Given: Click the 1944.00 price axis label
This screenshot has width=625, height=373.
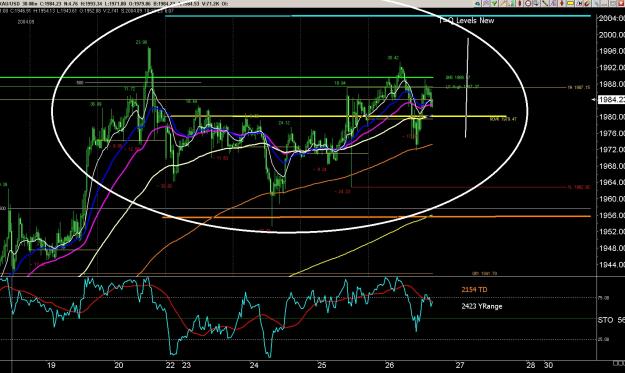Looking at the screenshot, I should point(611,265).
